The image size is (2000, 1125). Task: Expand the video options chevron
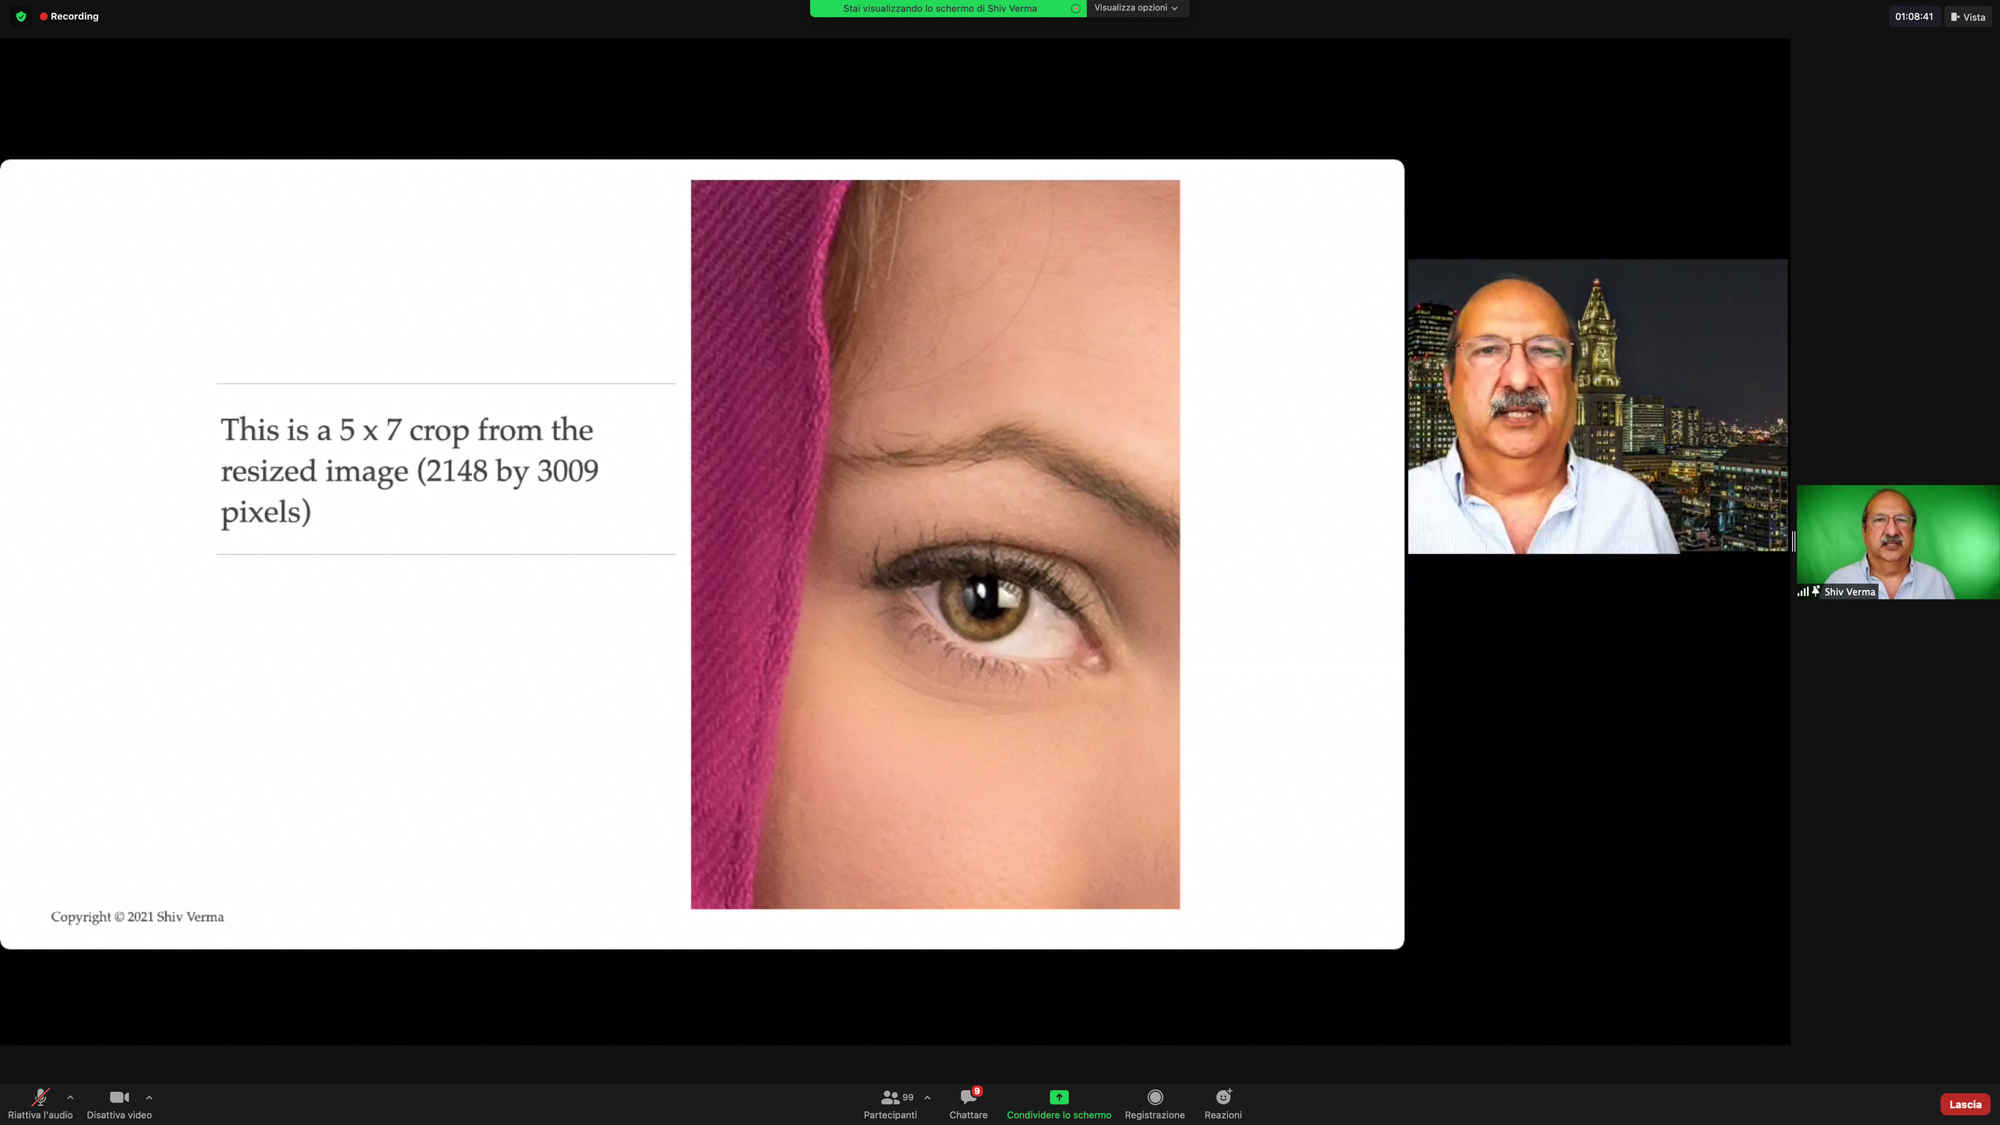(x=149, y=1097)
